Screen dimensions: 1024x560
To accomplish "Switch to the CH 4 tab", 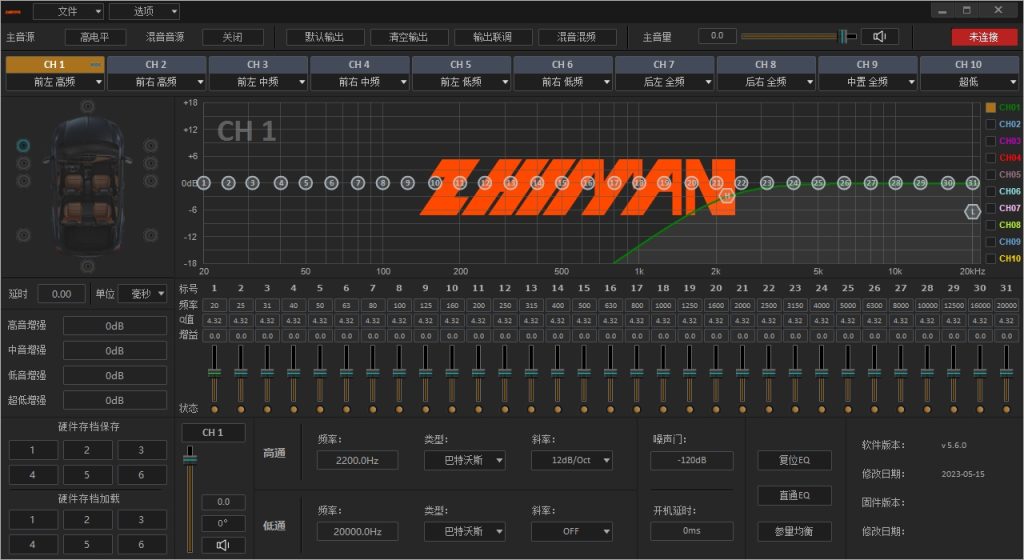I will click(x=359, y=65).
